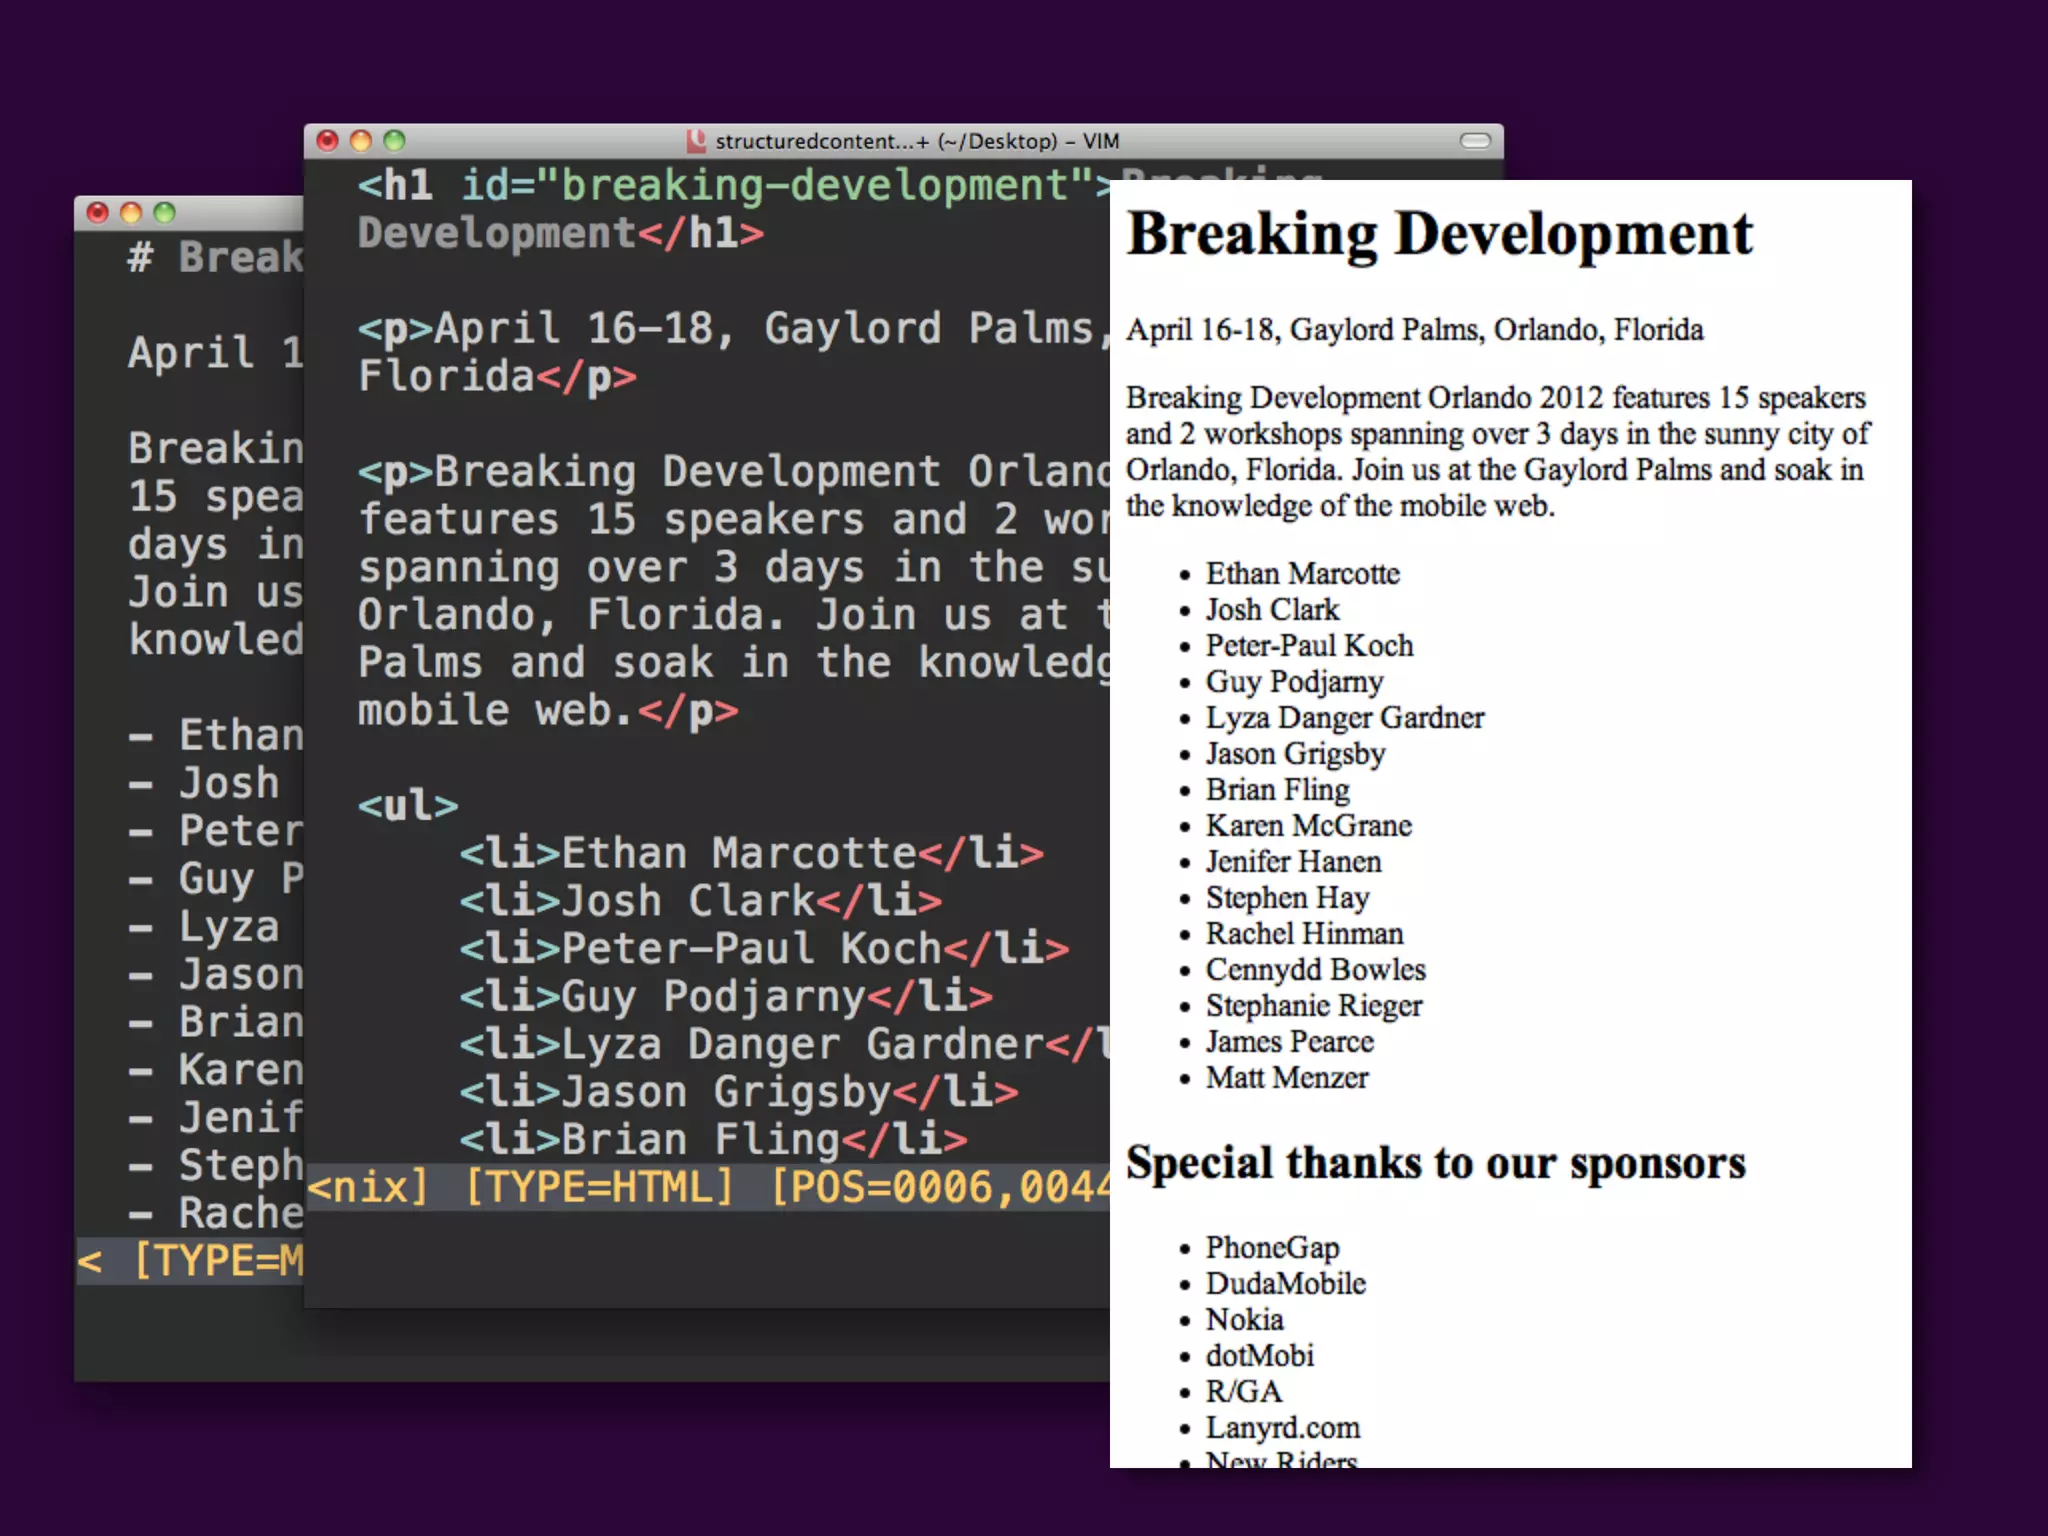This screenshot has width=2048, height=1536.
Task: Click 'Josh Clark' in the rendered speaker list
Action: coord(1272,610)
